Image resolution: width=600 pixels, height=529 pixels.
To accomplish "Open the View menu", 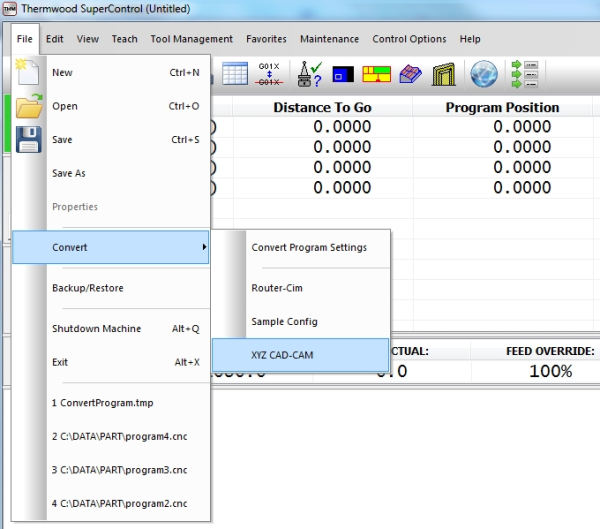I will pyautogui.click(x=88, y=39).
